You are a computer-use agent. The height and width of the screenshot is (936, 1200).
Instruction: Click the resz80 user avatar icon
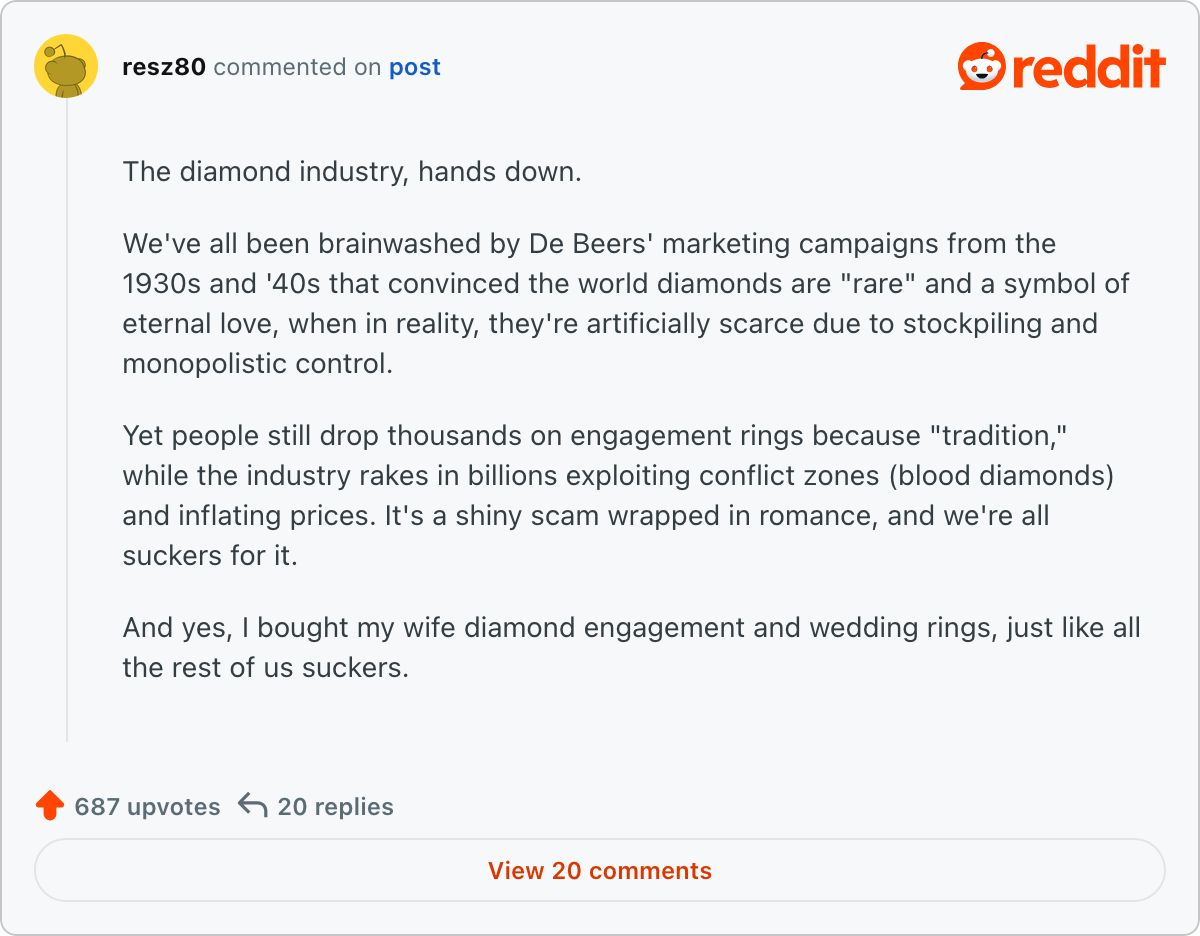[x=66, y=67]
